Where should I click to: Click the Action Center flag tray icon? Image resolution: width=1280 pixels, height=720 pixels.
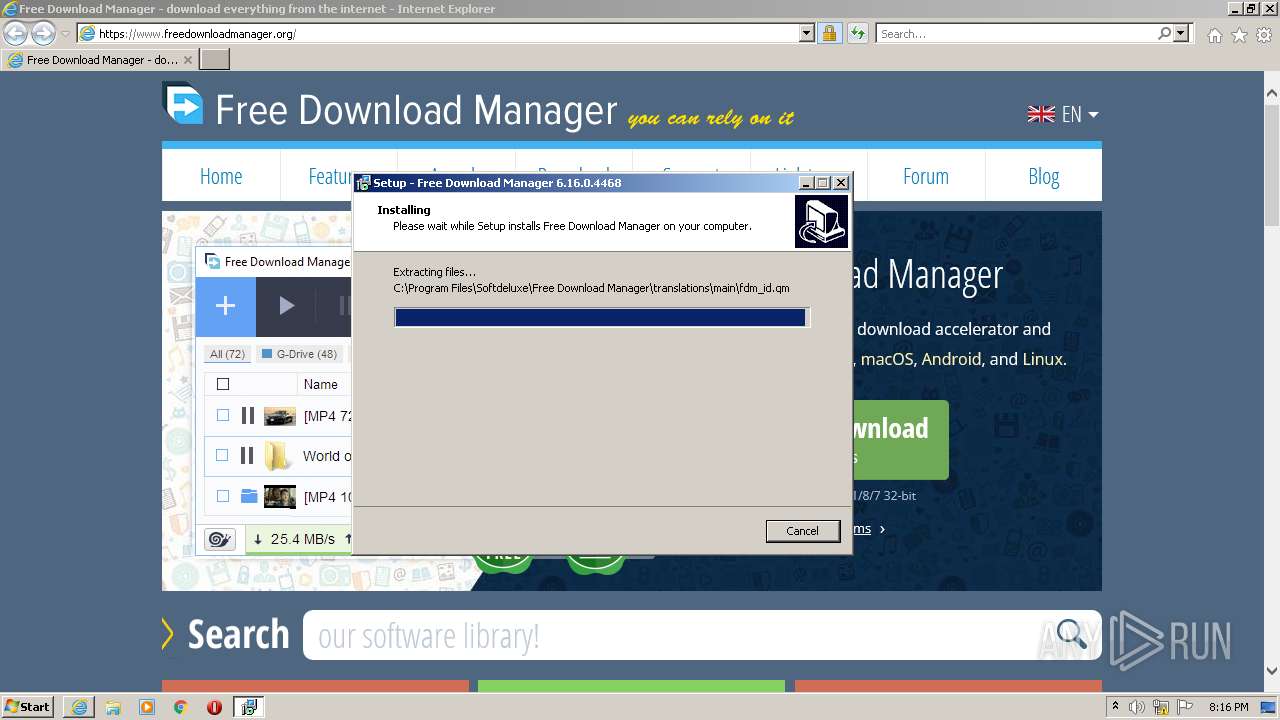click(x=1185, y=707)
